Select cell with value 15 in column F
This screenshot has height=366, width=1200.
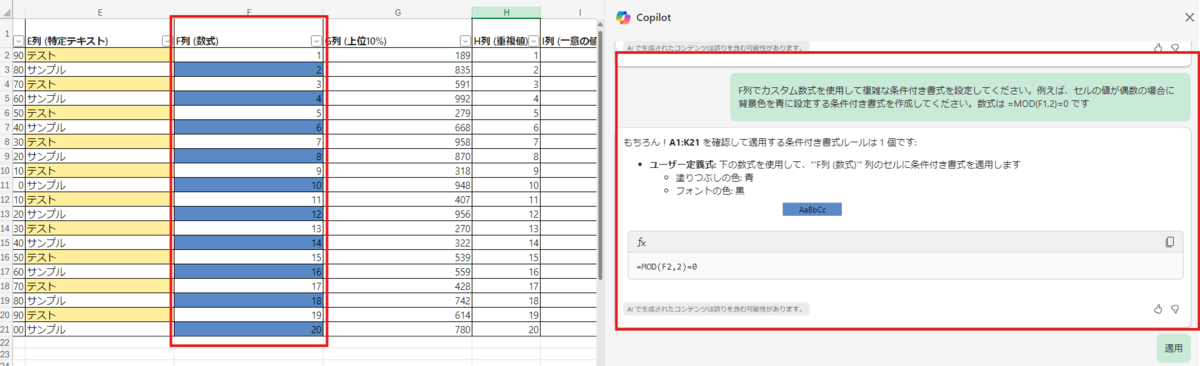point(248,257)
